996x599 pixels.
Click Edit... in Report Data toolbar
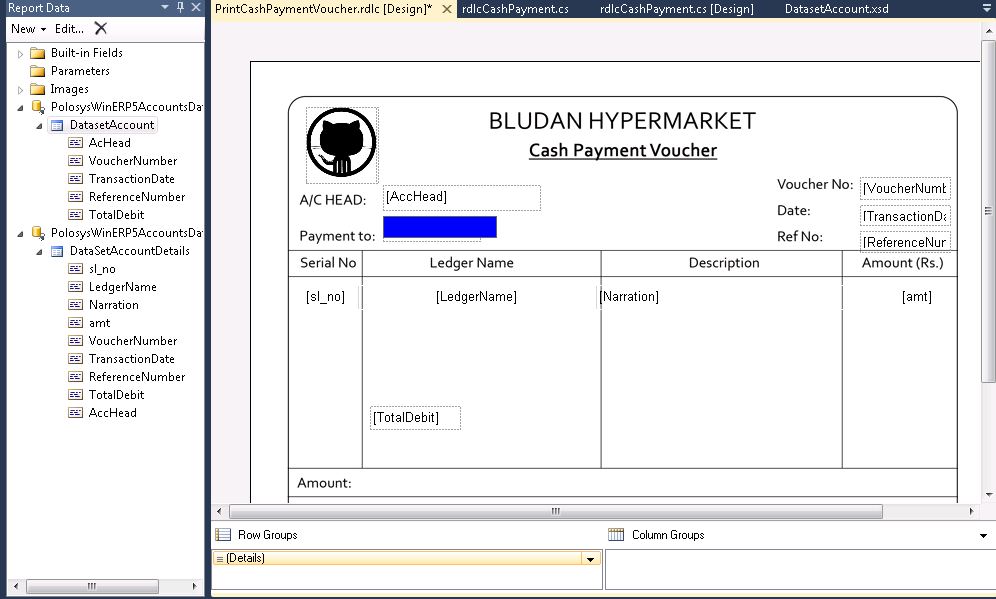coord(69,29)
